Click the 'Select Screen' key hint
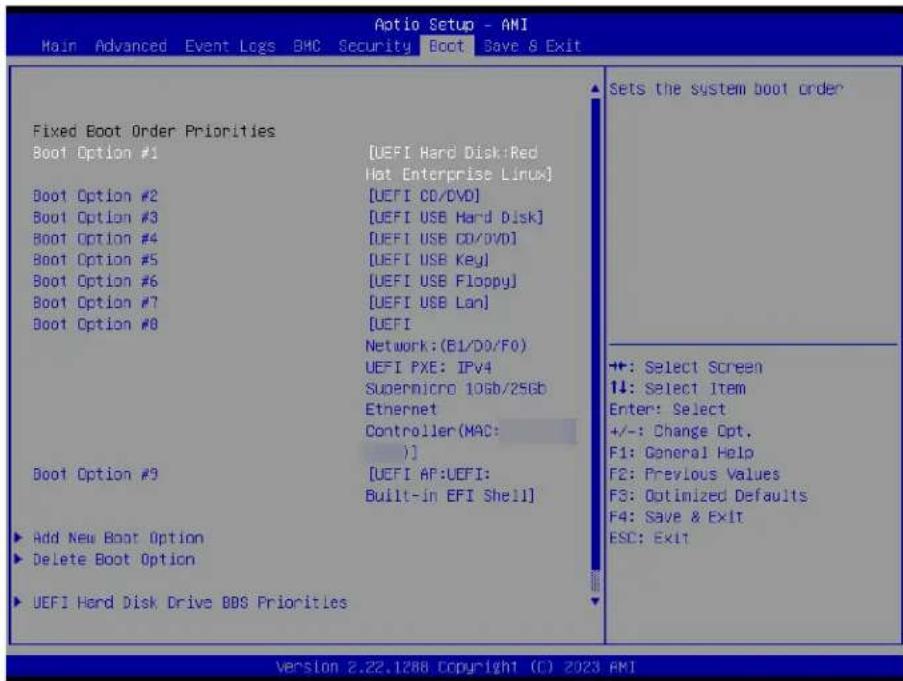 pos(686,367)
